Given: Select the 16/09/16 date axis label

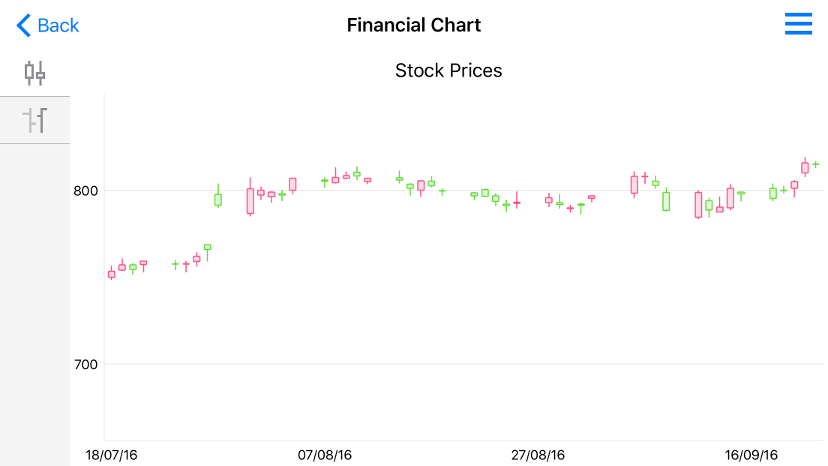Looking at the screenshot, I should (751, 455).
